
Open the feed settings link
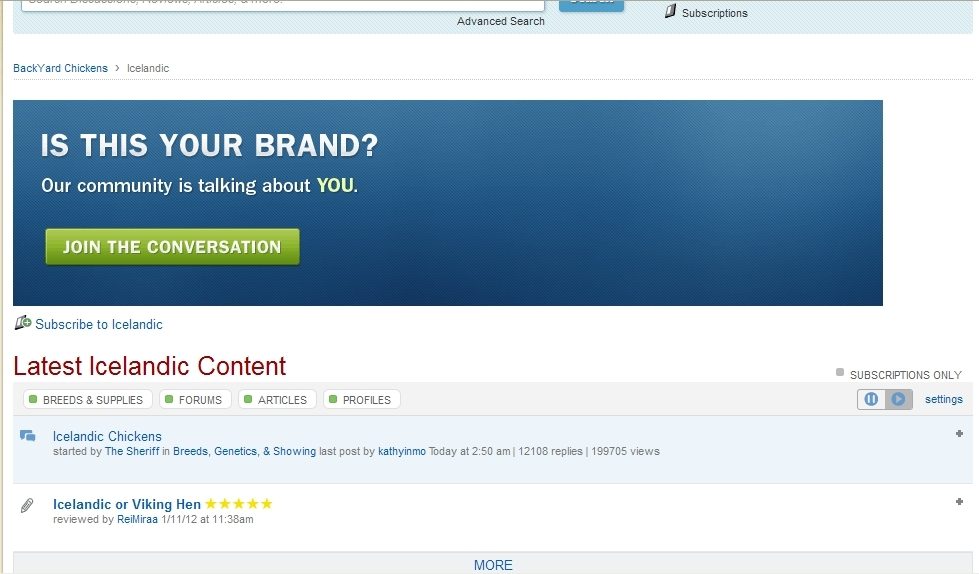tap(943, 399)
